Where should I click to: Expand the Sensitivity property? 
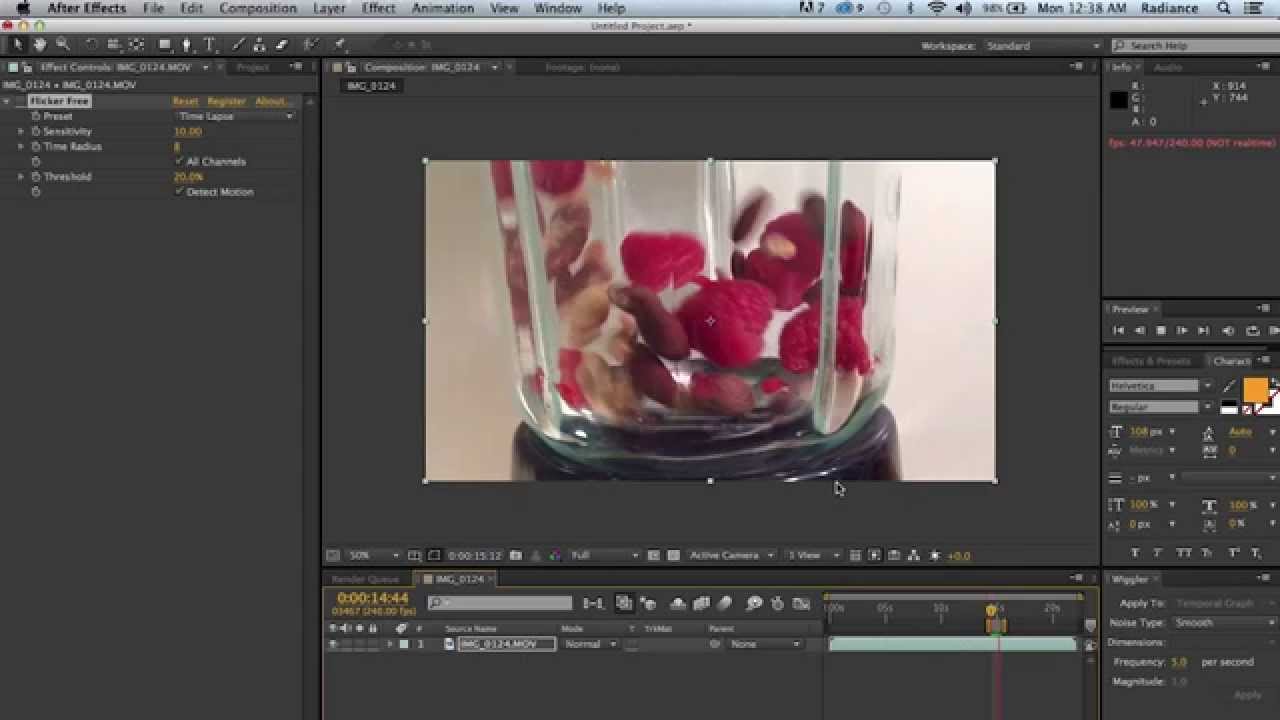click(21, 131)
